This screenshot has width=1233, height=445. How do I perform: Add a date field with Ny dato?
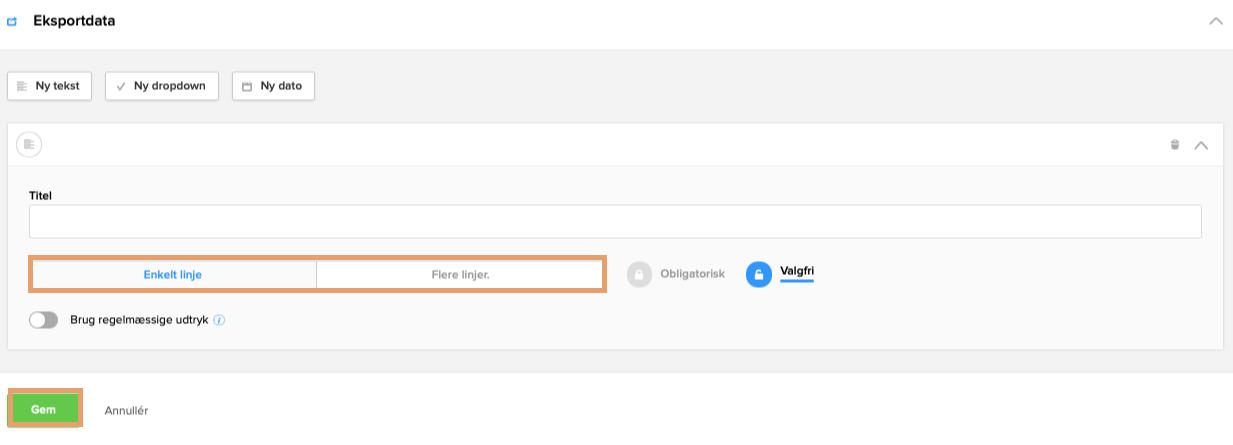point(273,86)
